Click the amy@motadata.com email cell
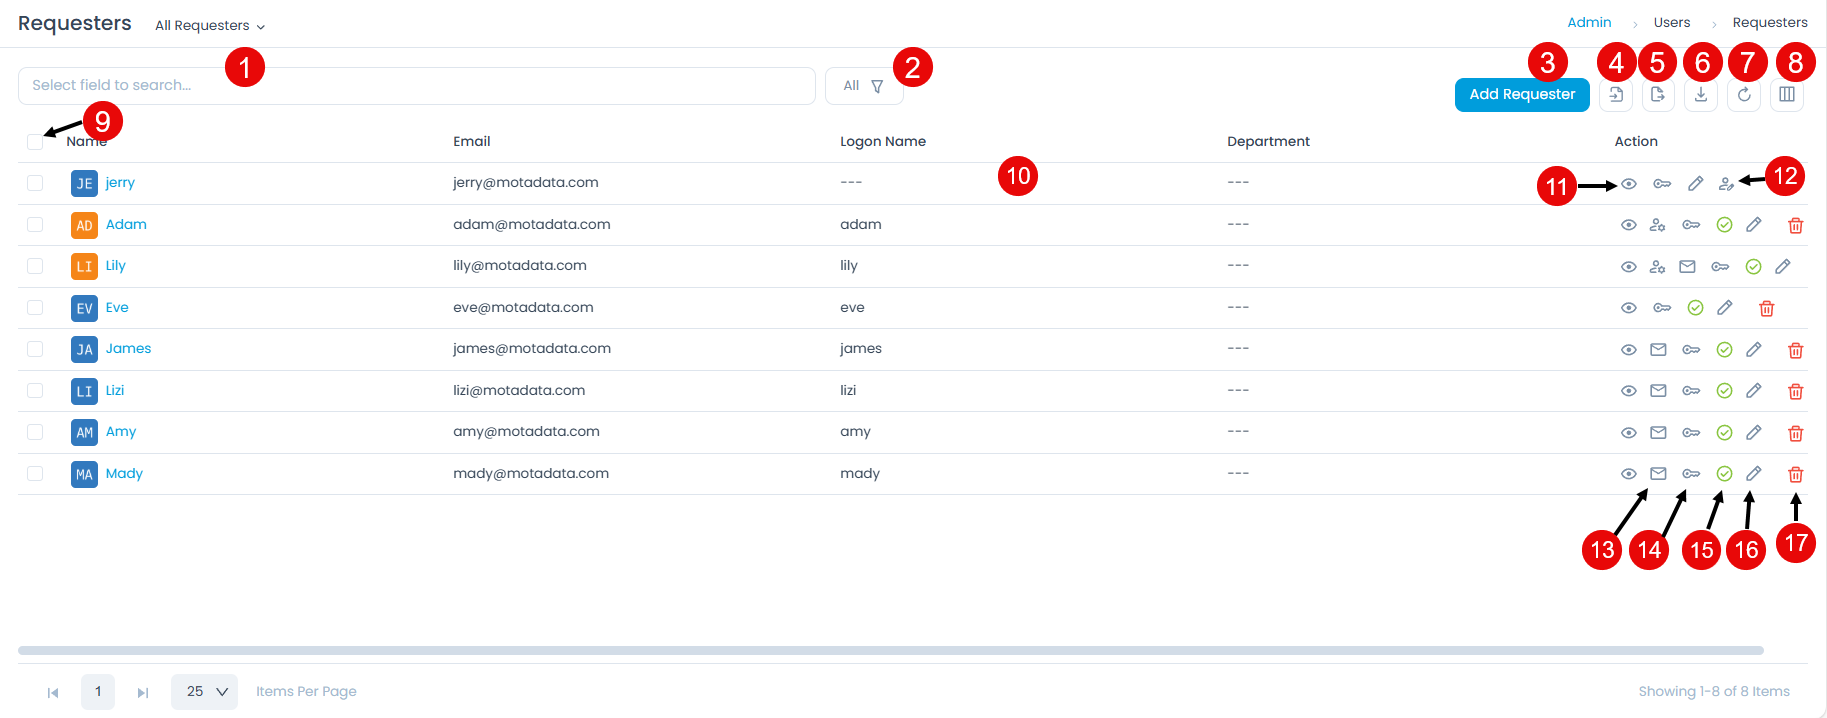 pyautogui.click(x=526, y=432)
